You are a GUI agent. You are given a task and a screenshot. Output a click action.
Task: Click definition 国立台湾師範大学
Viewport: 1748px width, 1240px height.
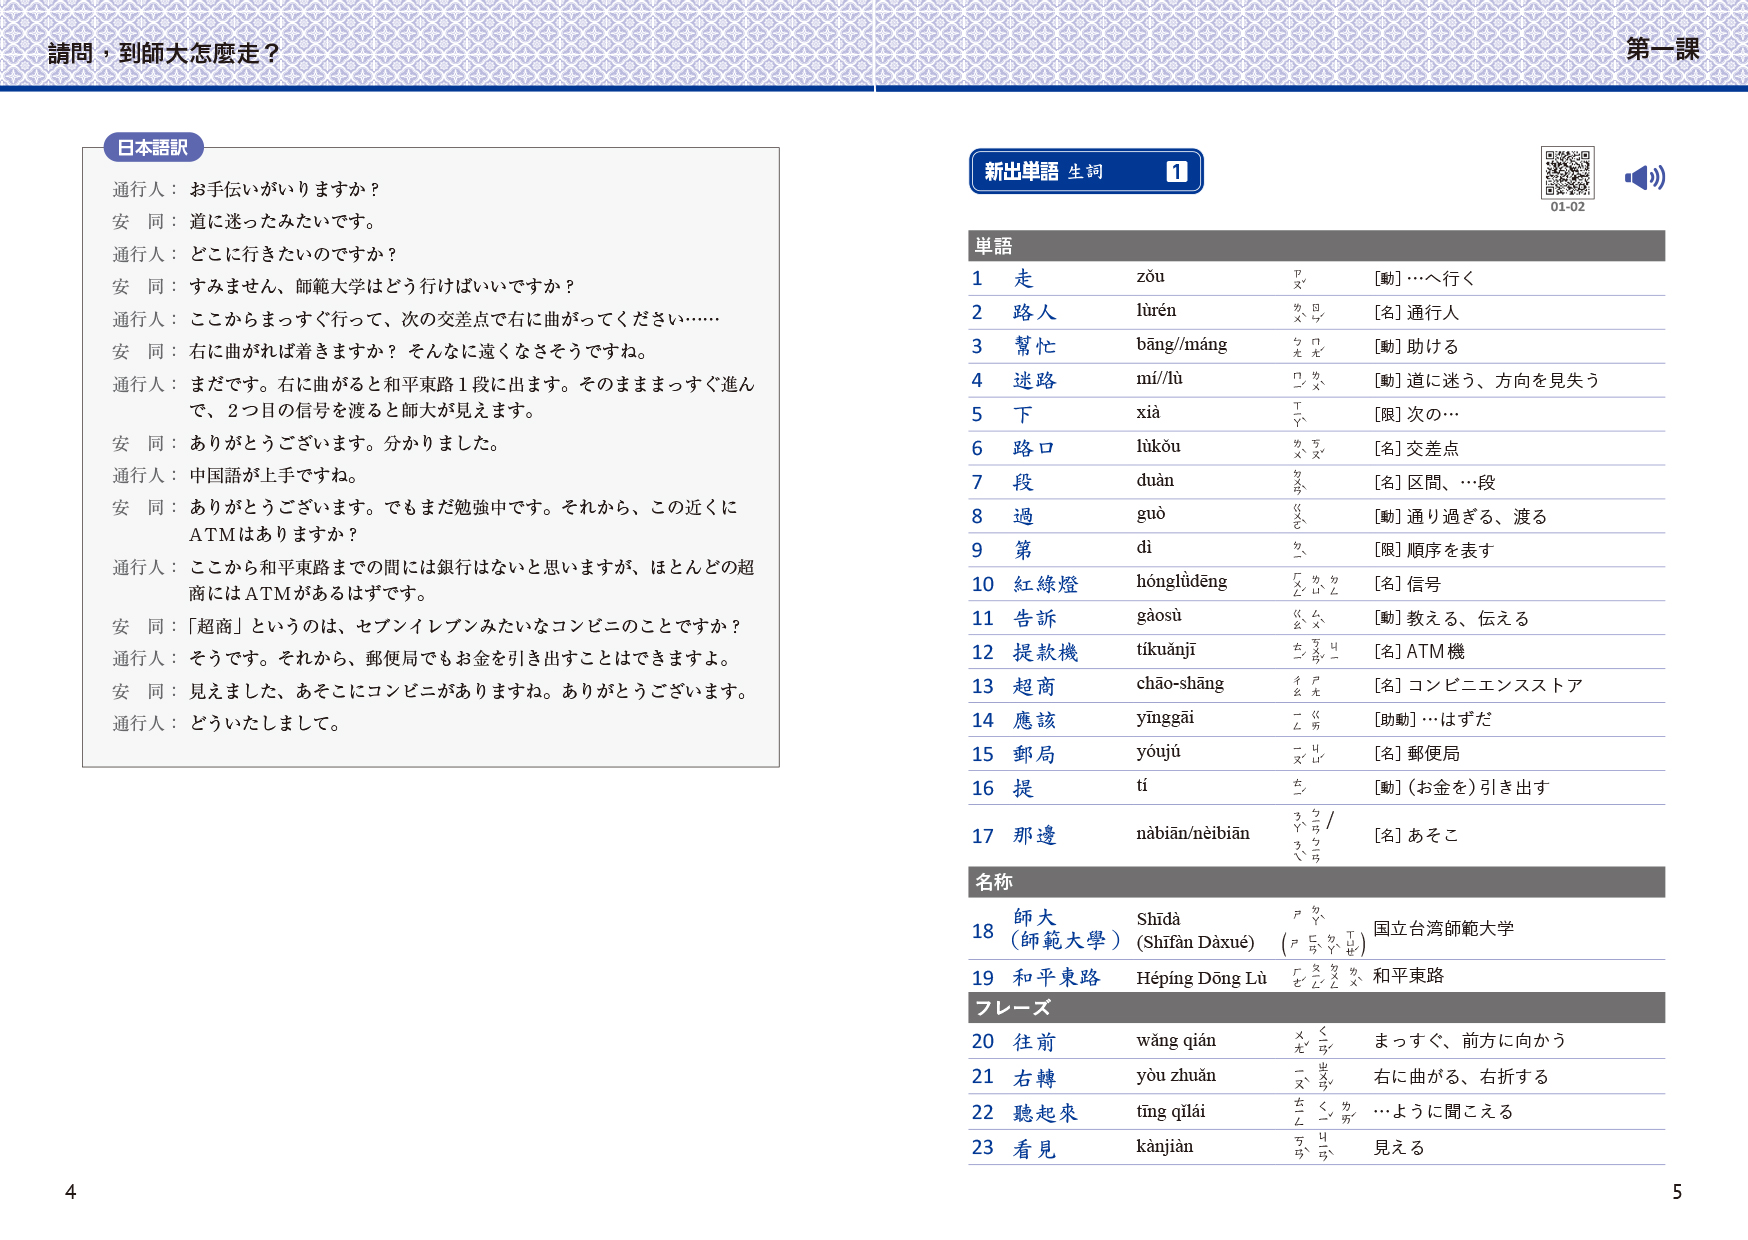click(1443, 928)
